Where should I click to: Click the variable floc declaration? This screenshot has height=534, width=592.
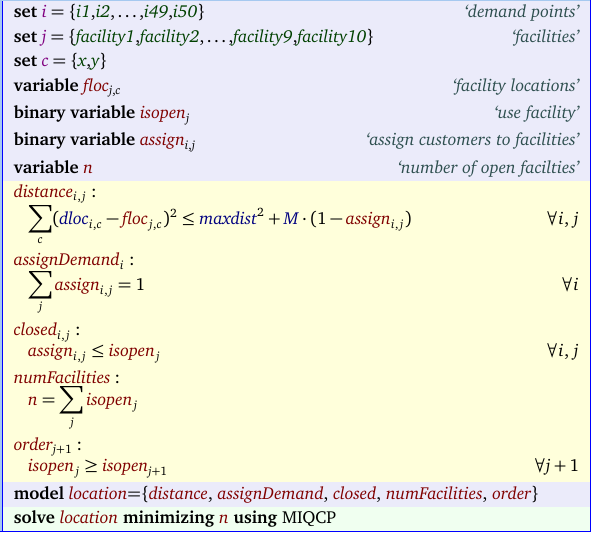67,86
